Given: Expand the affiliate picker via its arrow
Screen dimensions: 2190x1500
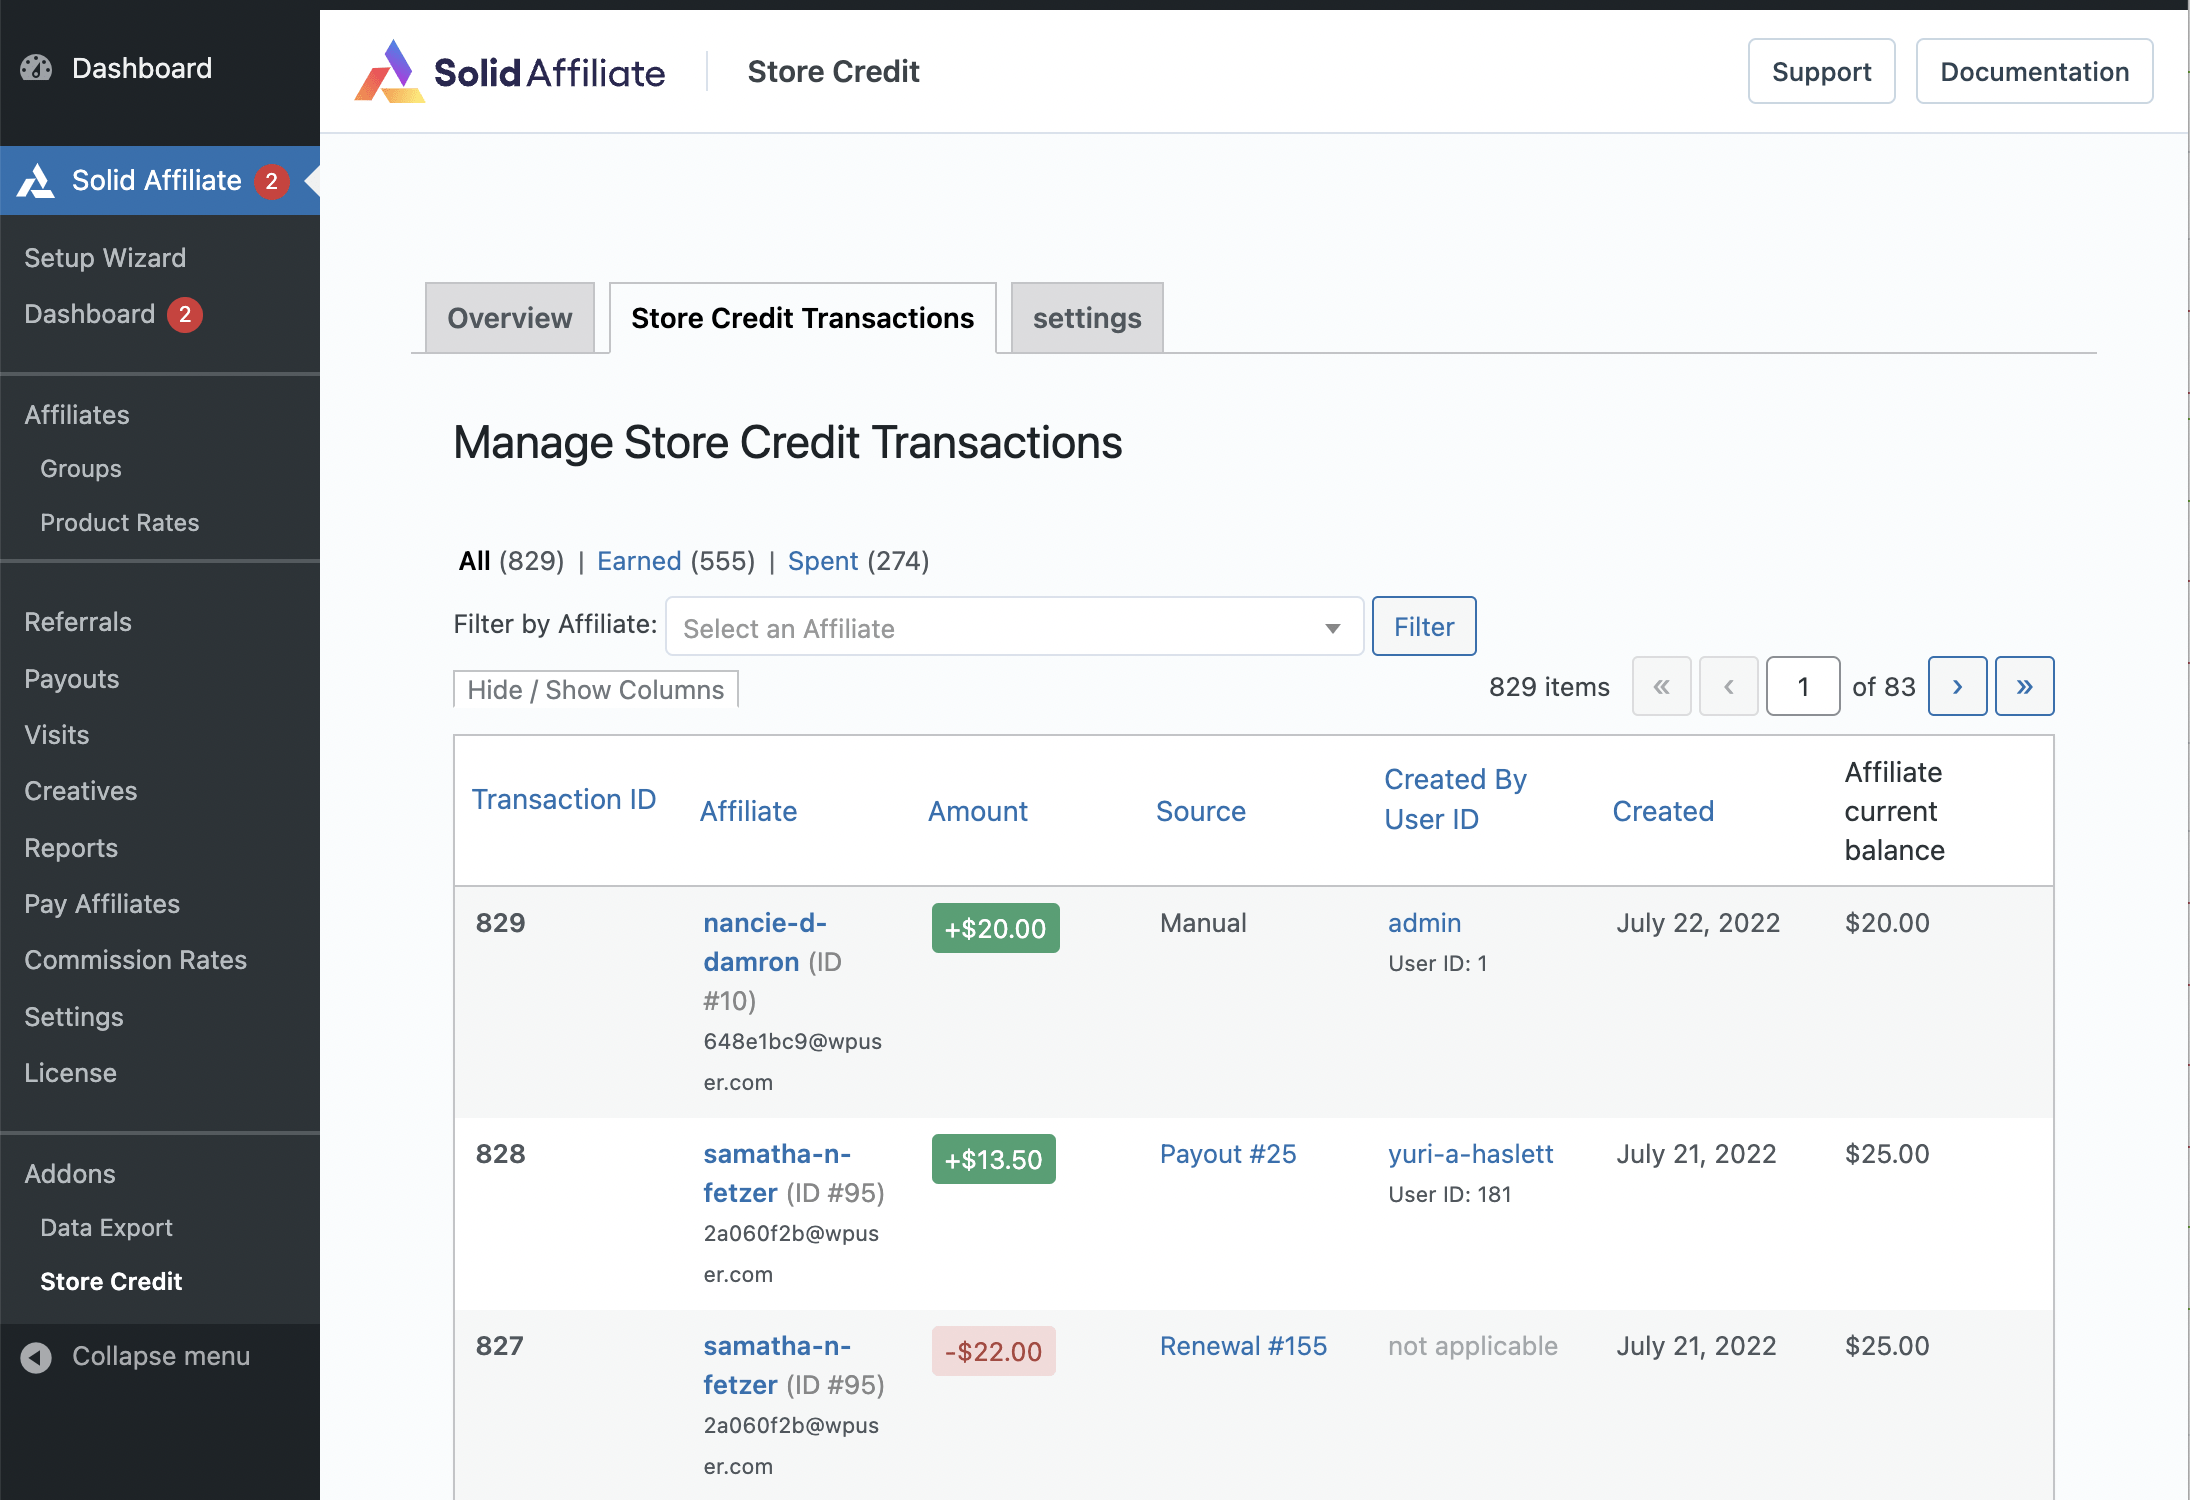Looking at the screenshot, I should (x=1333, y=626).
